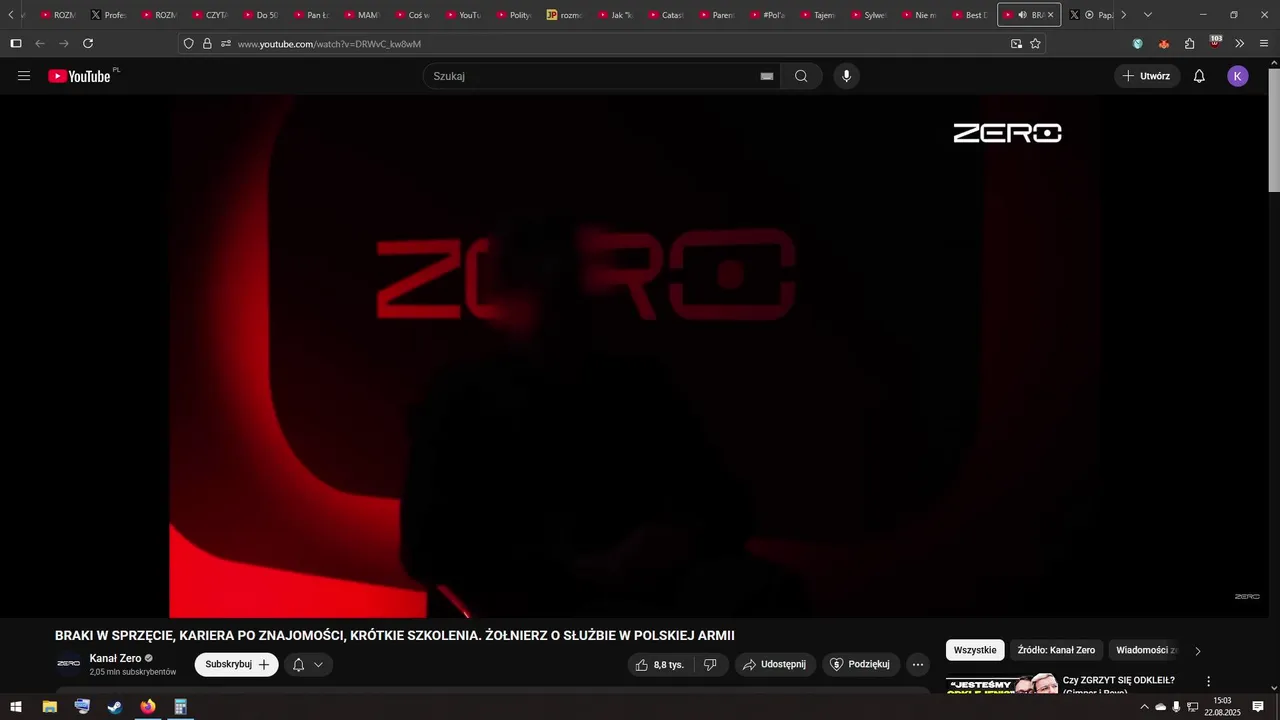1280x720 pixels.
Task: Switch to the 'CZYTA' tab
Action: (209, 15)
